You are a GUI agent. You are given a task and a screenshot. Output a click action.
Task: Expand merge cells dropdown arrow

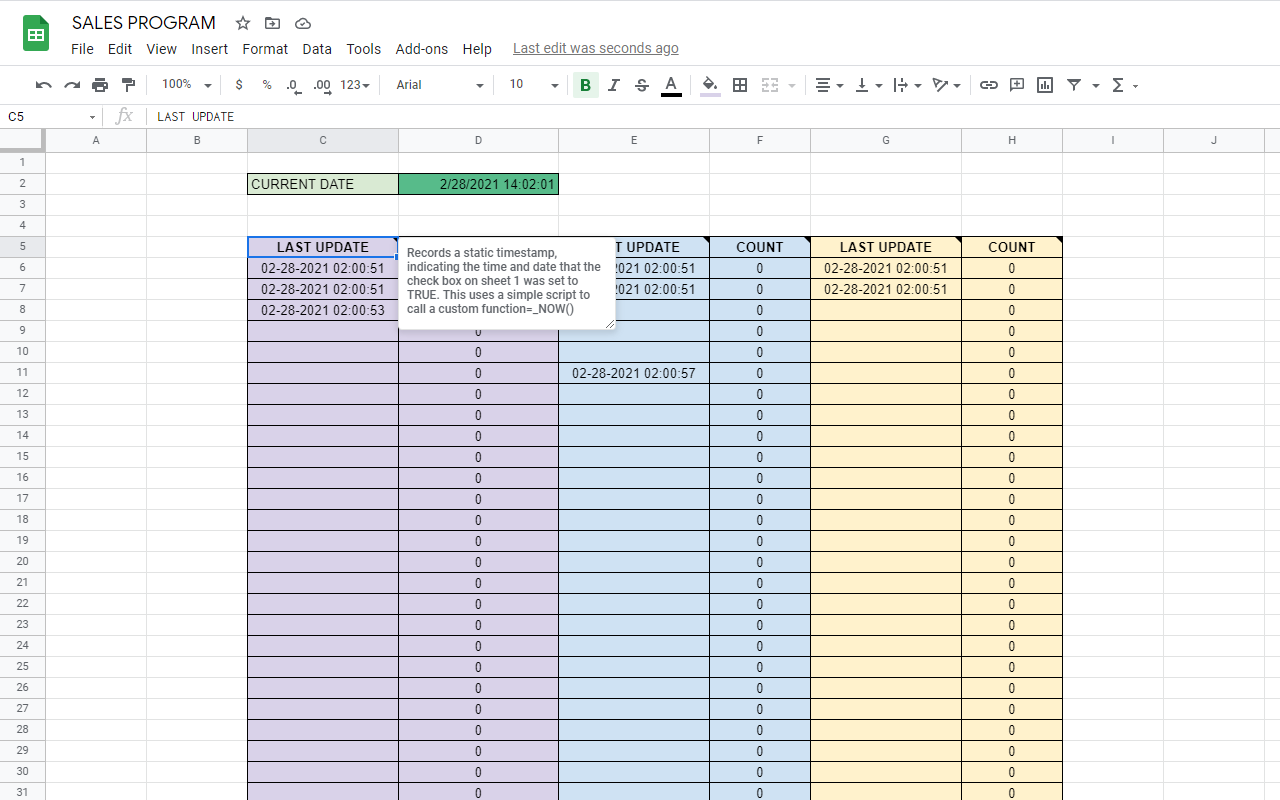point(792,86)
